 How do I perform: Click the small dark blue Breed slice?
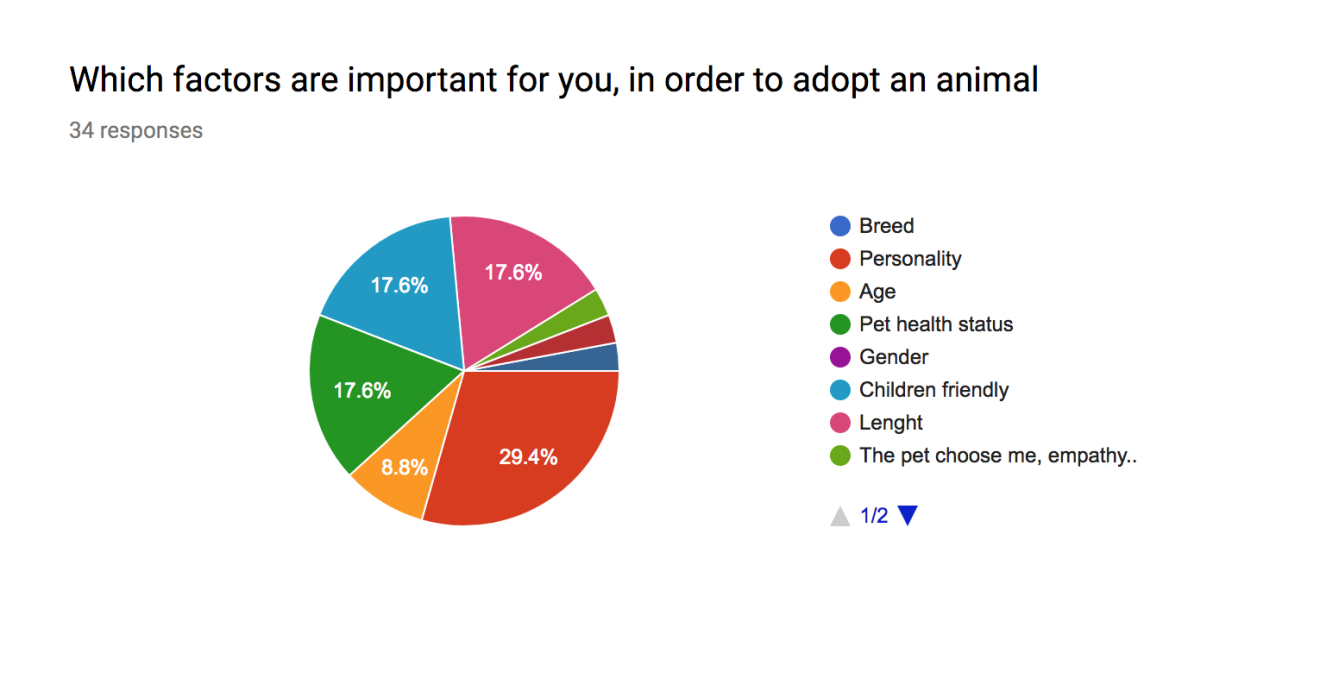pos(604,358)
